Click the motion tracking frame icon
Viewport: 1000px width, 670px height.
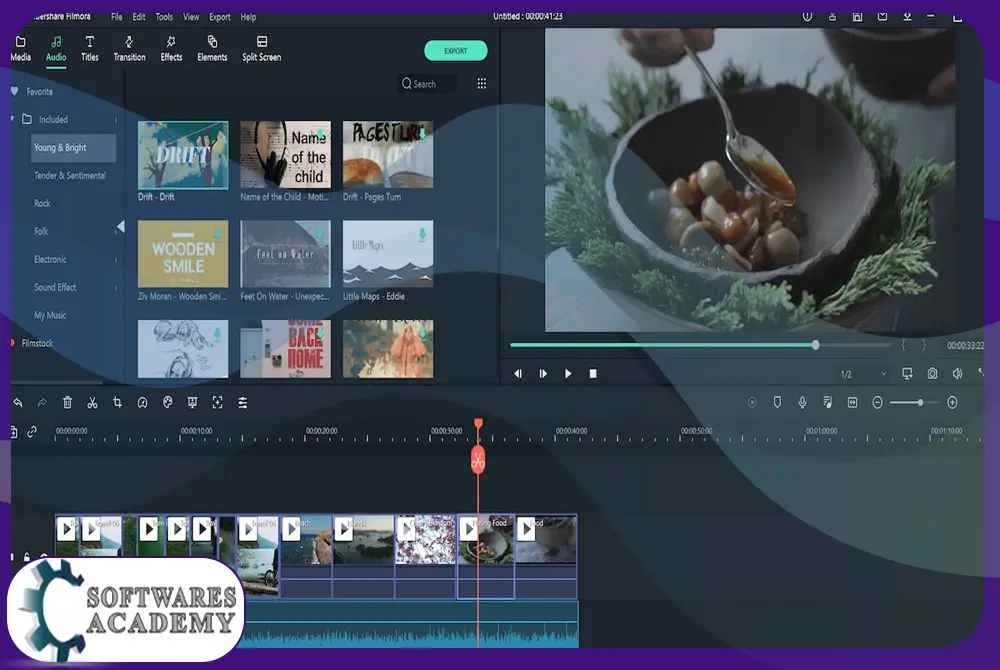(x=217, y=402)
